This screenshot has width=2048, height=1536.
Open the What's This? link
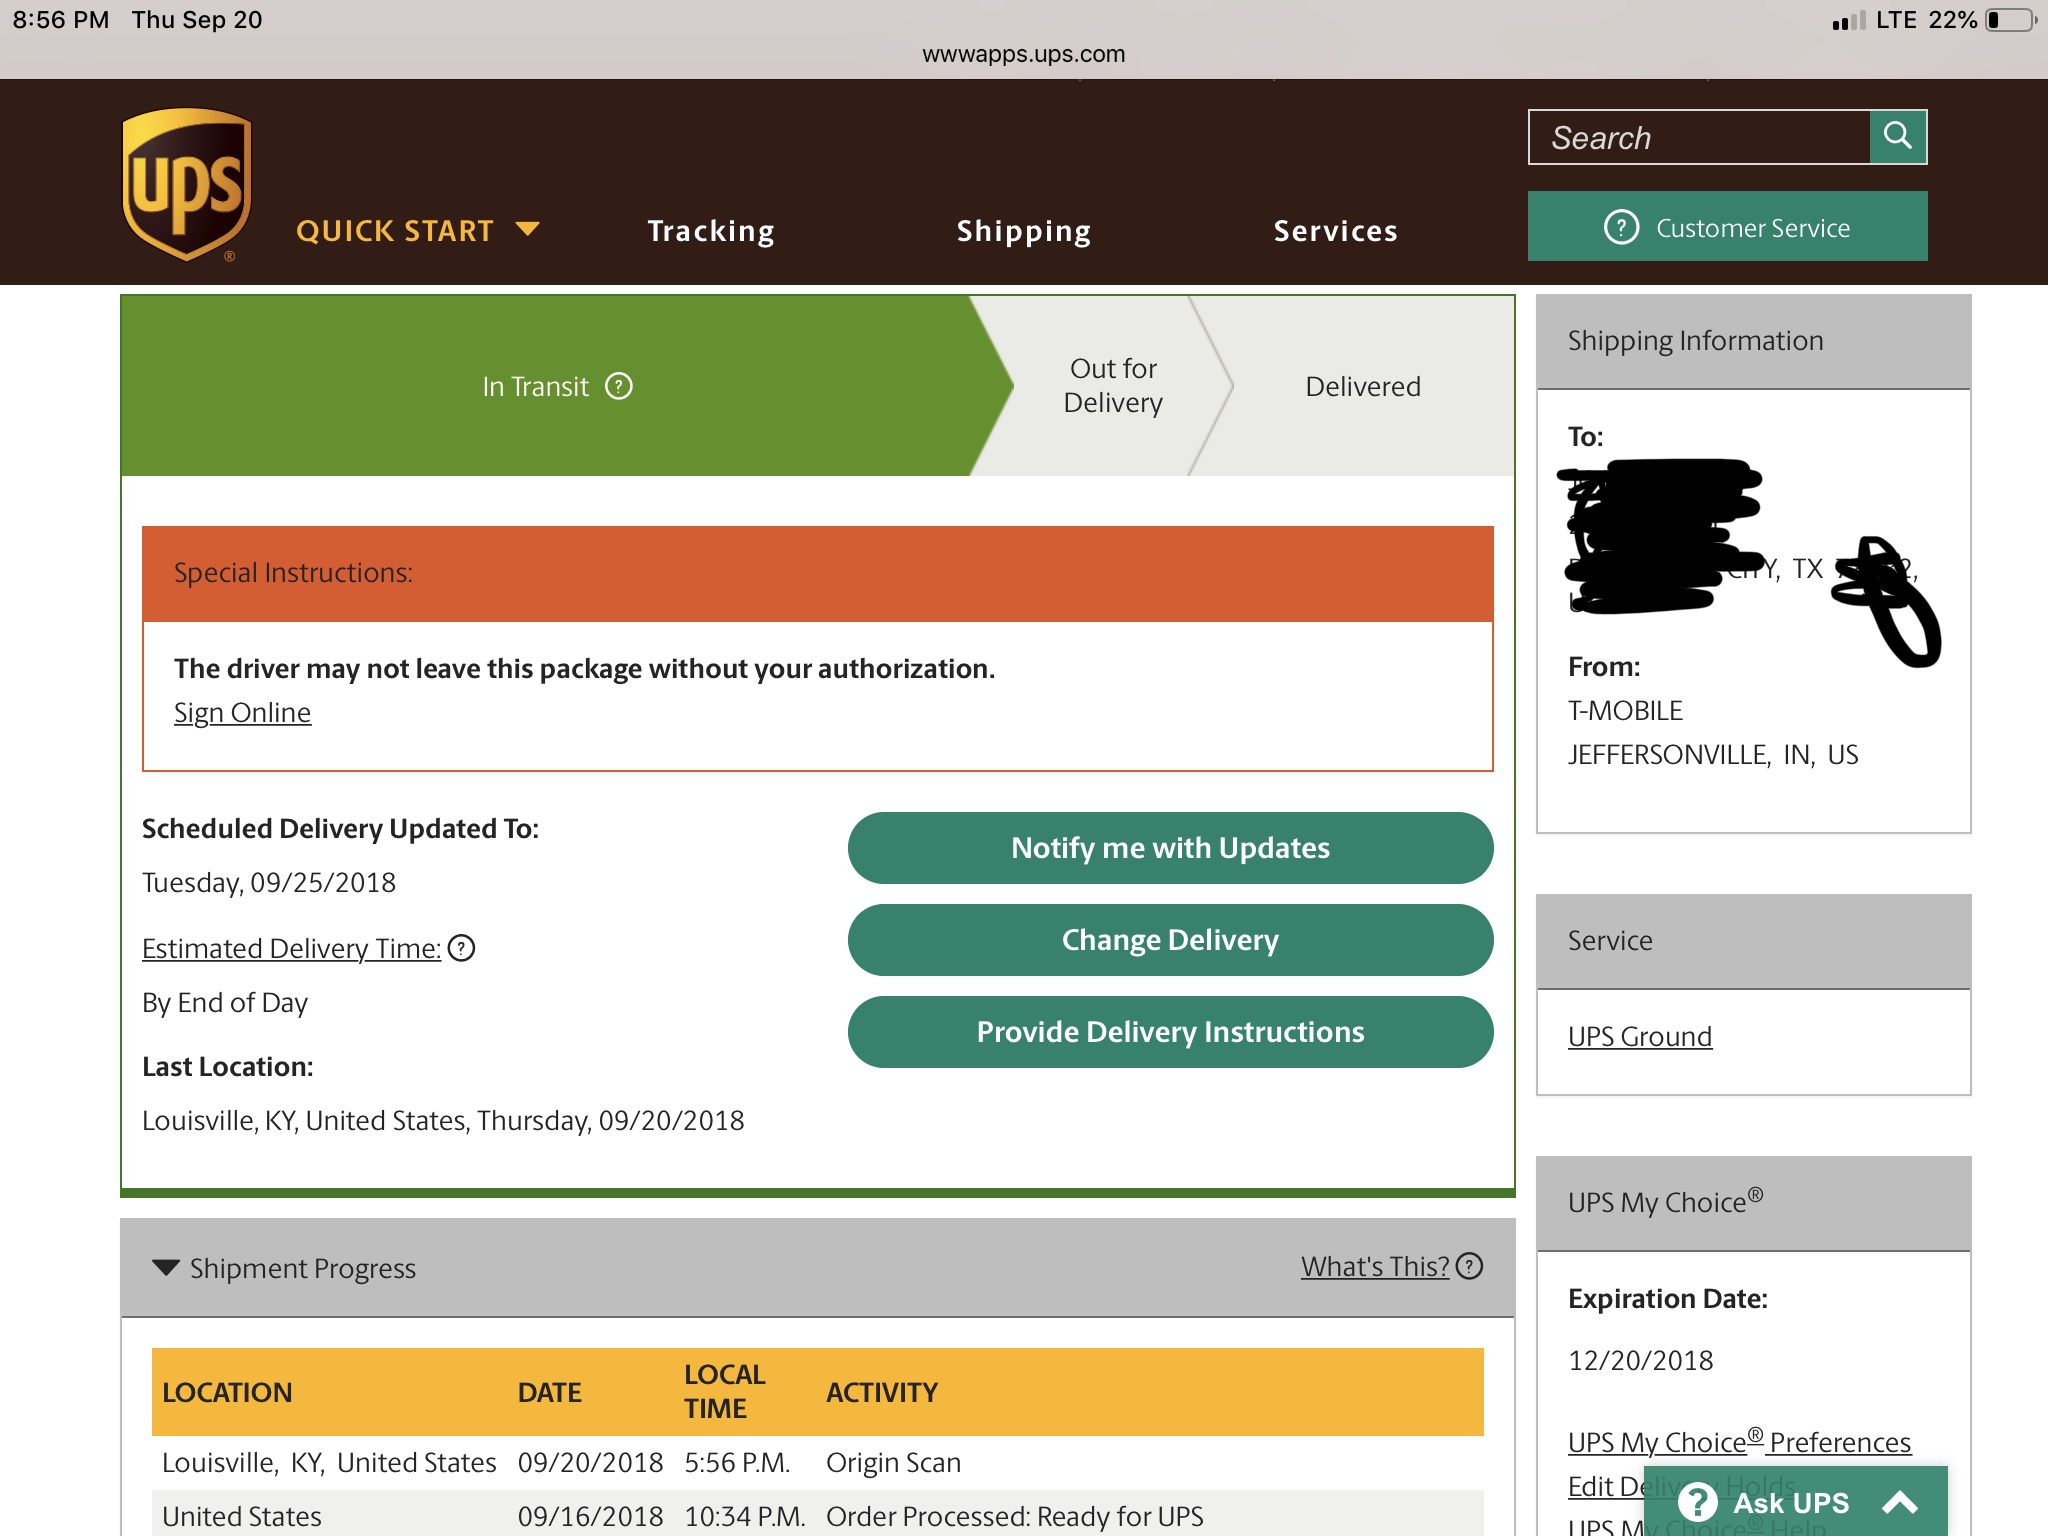click(x=1375, y=1266)
